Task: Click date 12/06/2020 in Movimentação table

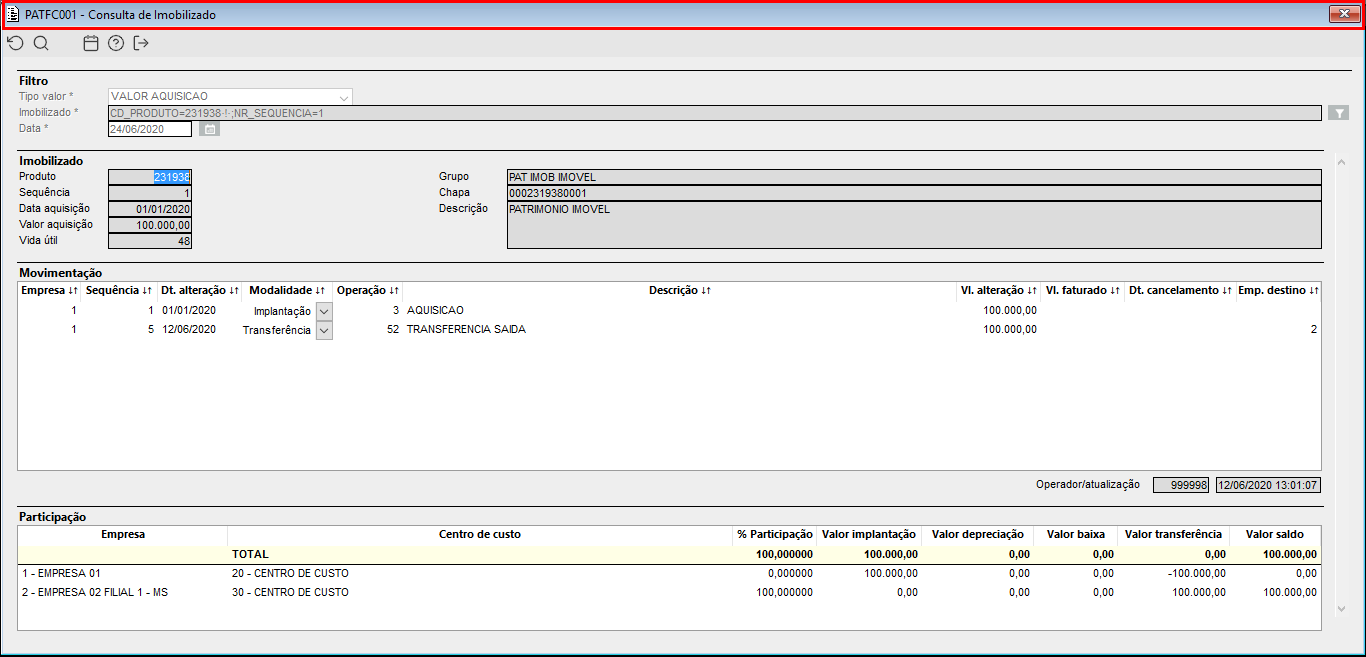Action: coord(189,330)
